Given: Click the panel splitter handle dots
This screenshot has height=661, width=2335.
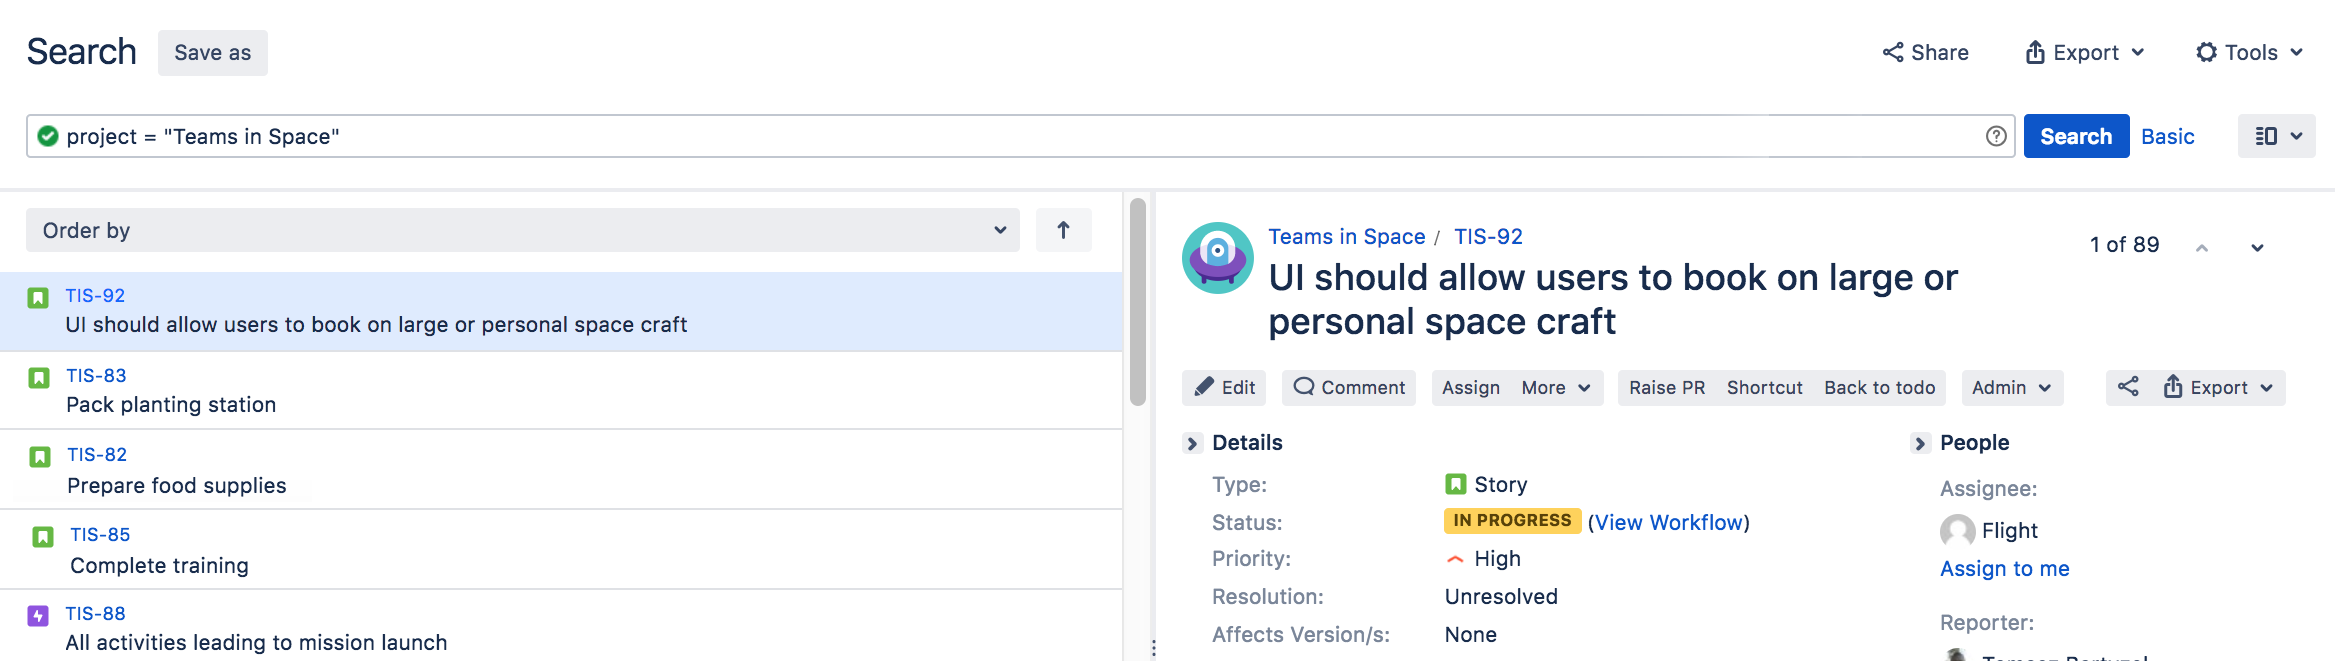Looking at the screenshot, I should (1153, 648).
